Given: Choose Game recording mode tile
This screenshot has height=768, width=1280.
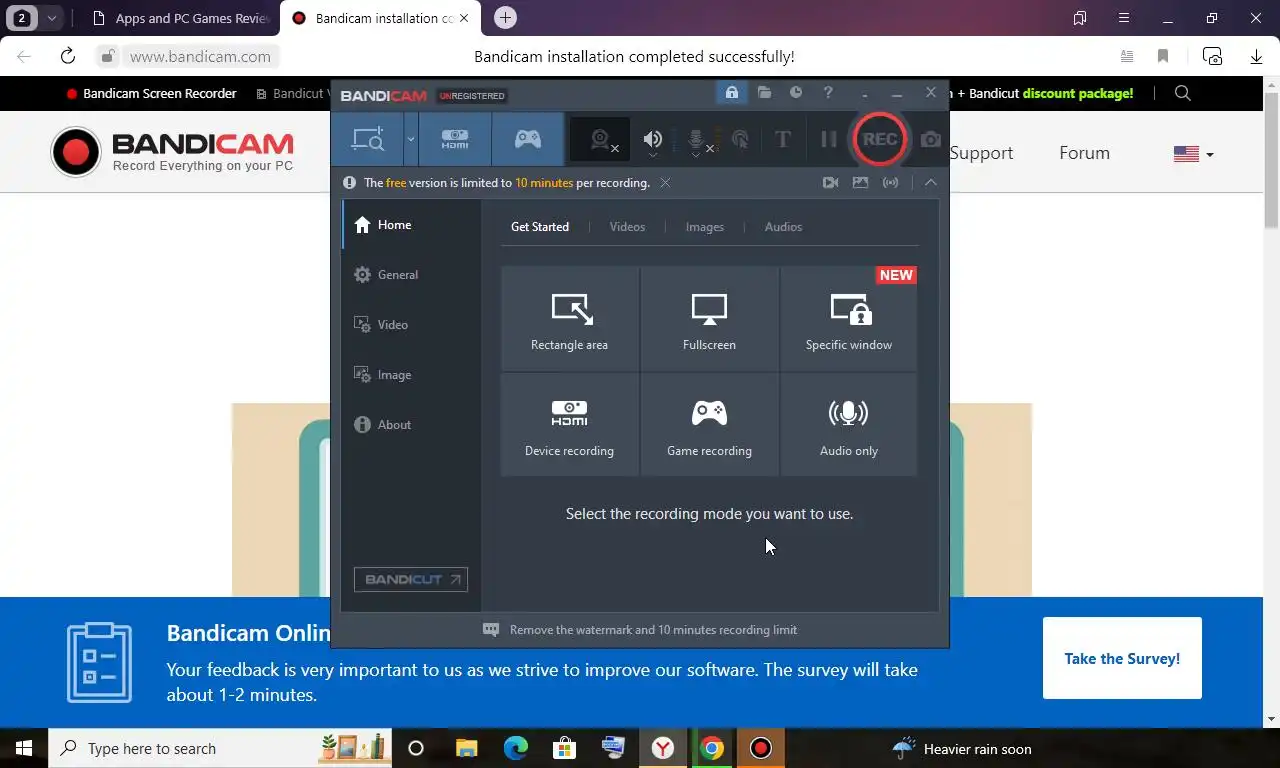Looking at the screenshot, I should click(709, 425).
